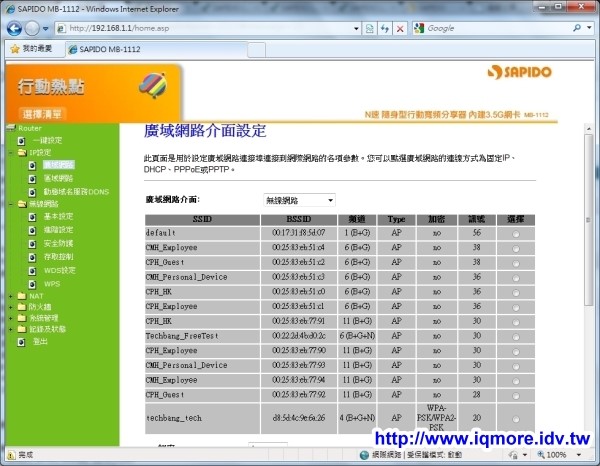Open 區域網路 sidebar item
The width and height of the screenshot is (600, 466).
point(58,178)
